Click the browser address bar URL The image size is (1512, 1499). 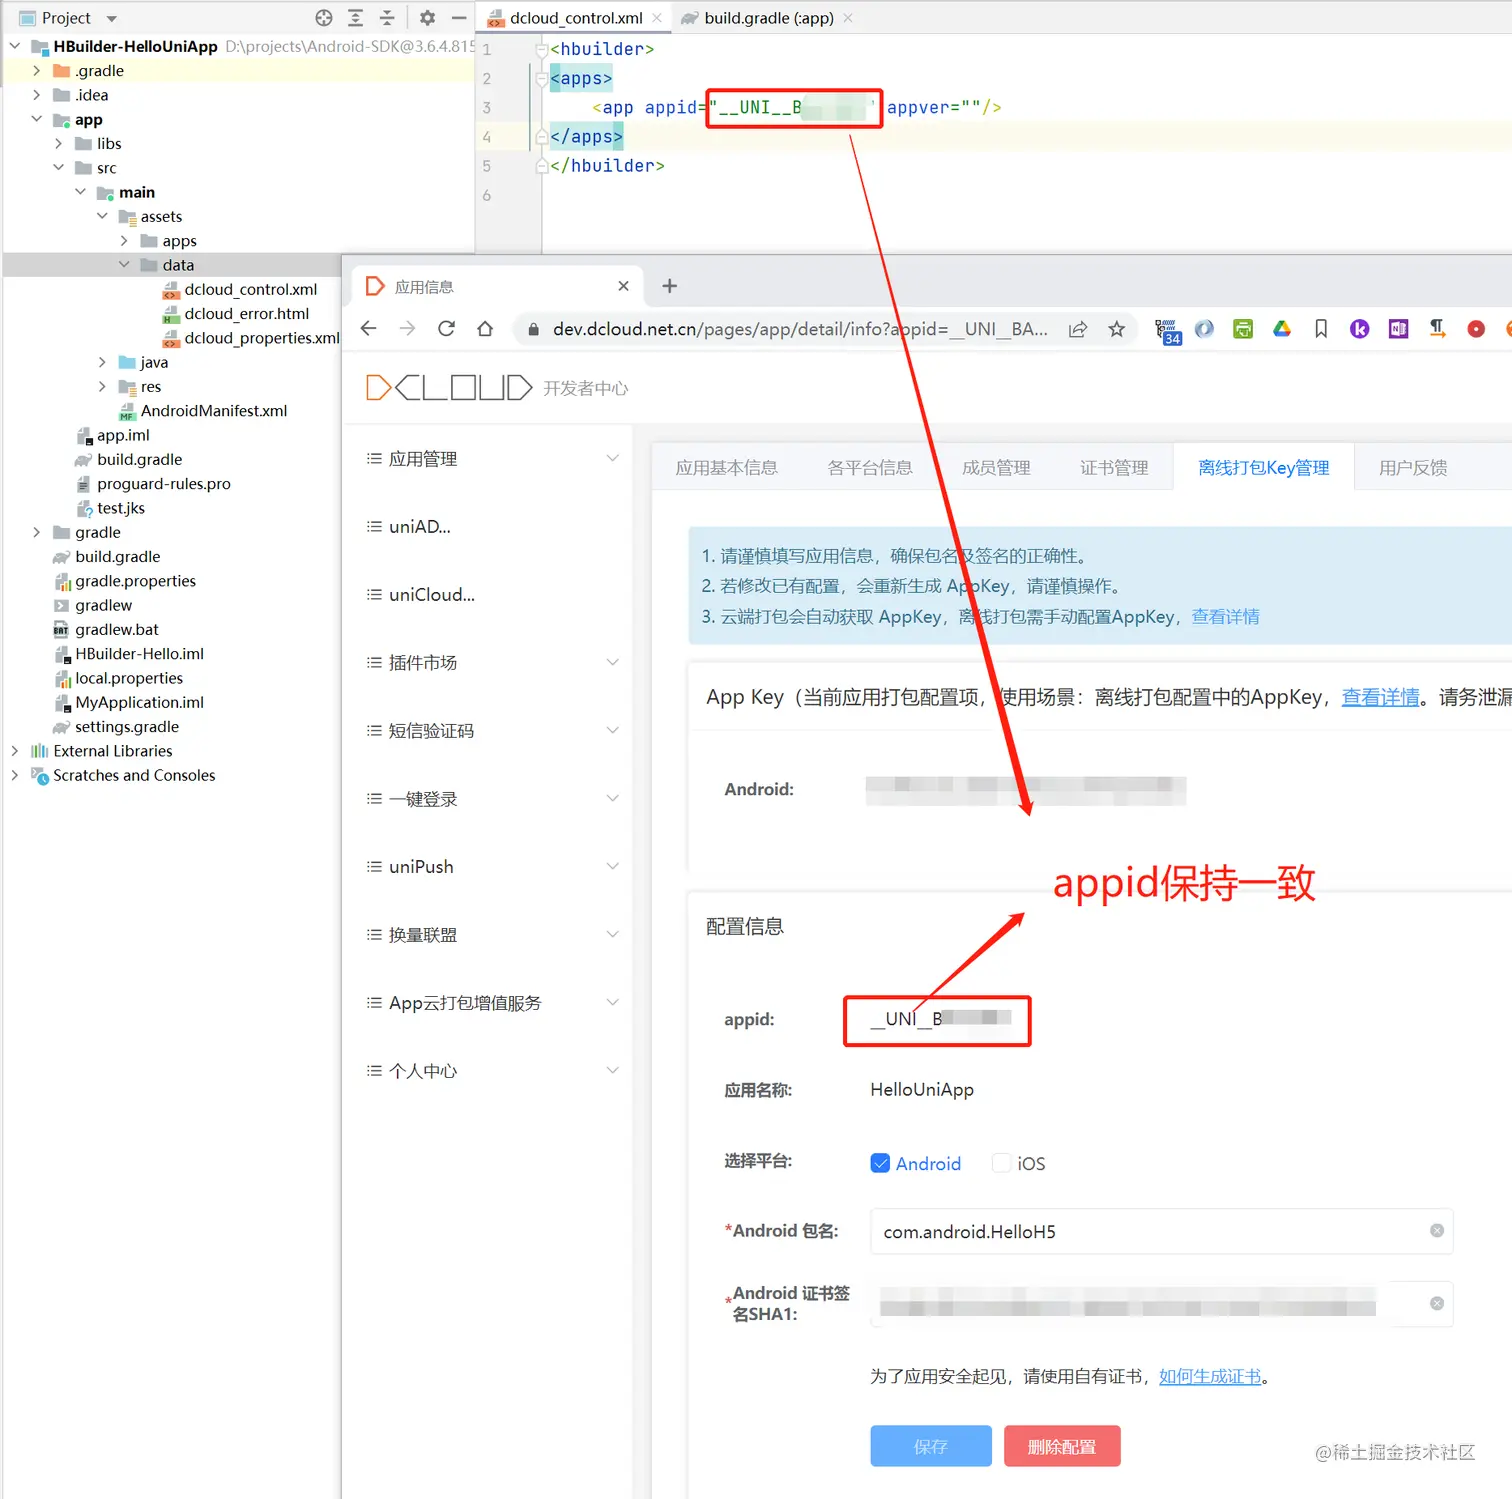(800, 329)
